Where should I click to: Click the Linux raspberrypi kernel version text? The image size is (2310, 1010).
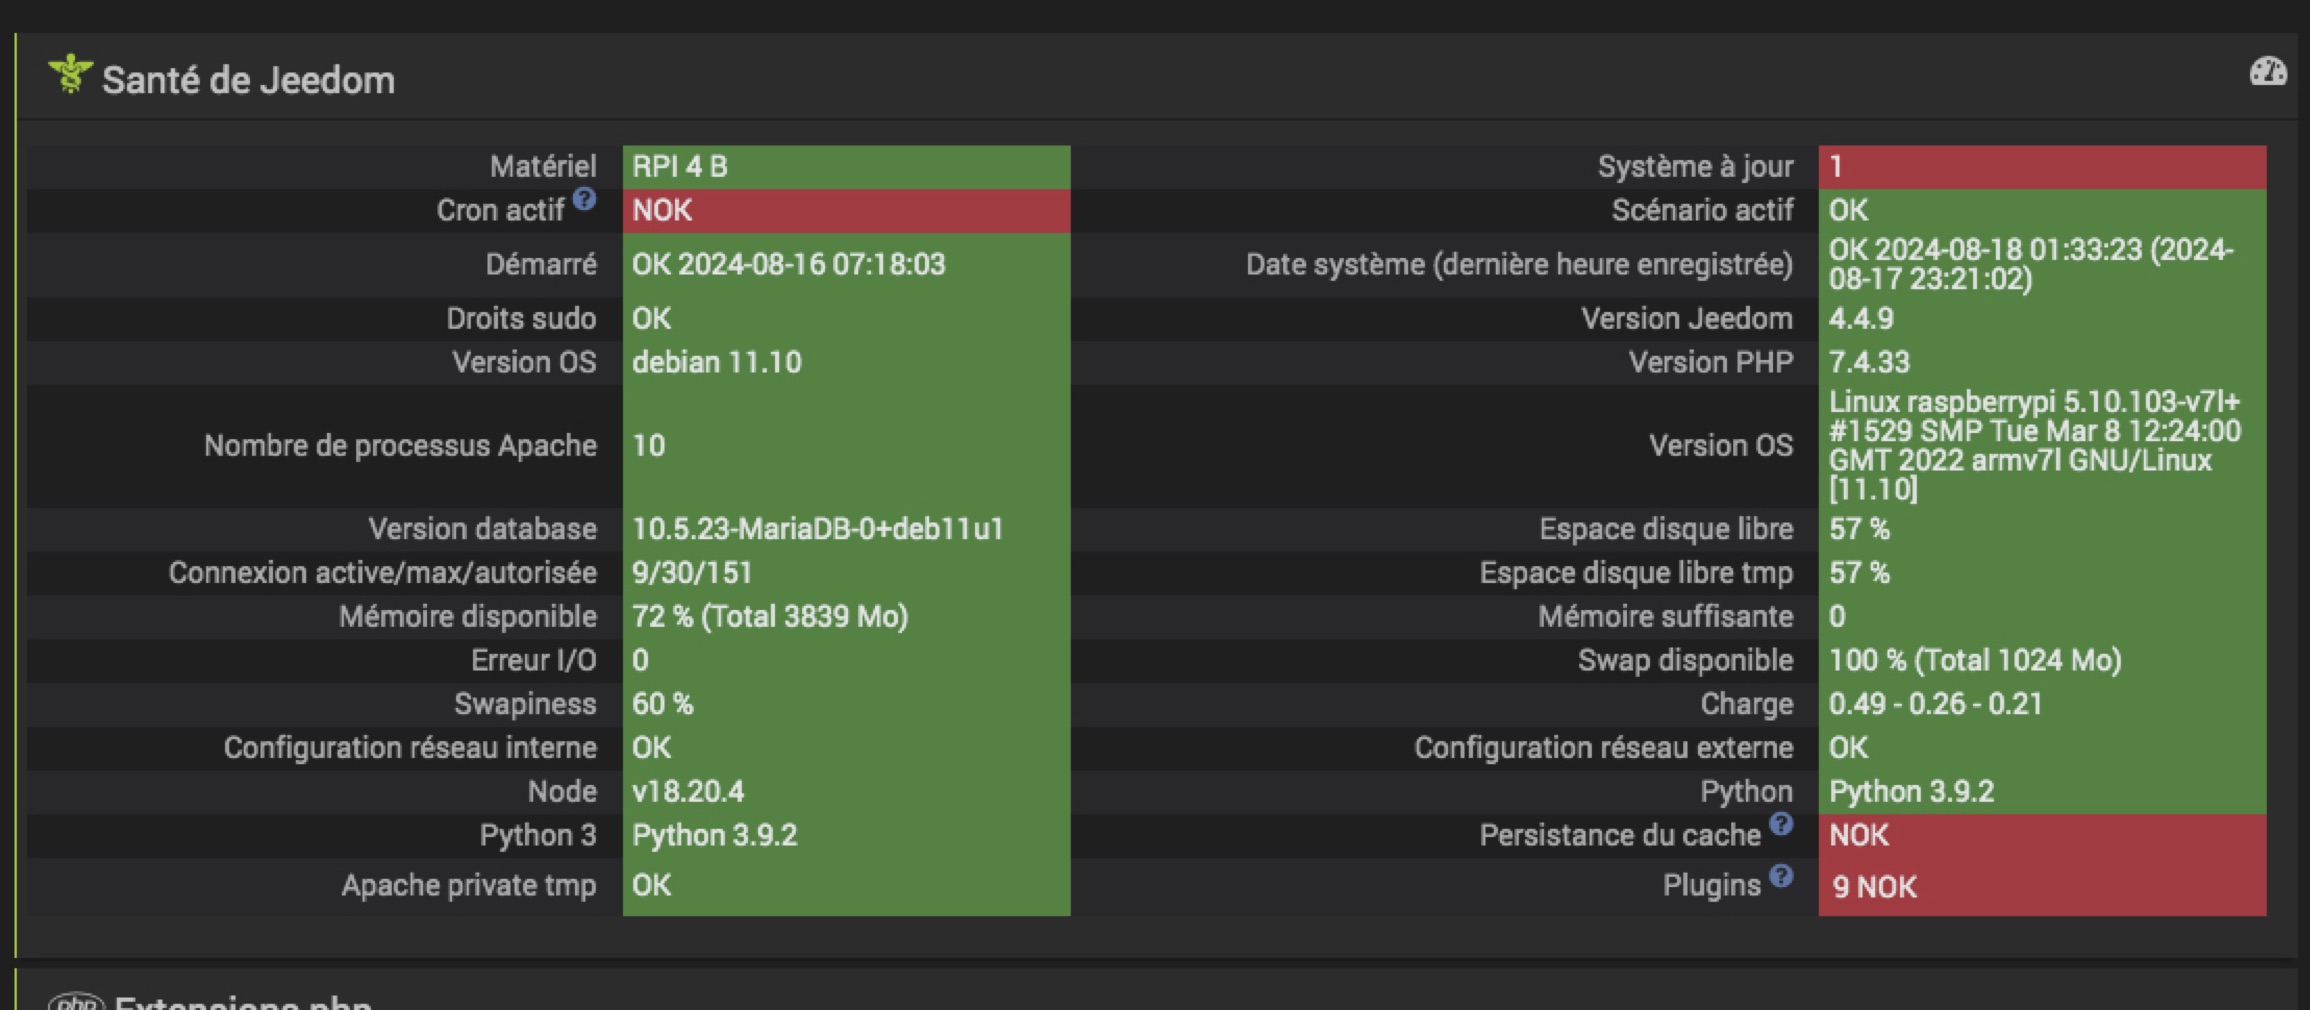click(2034, 445)
